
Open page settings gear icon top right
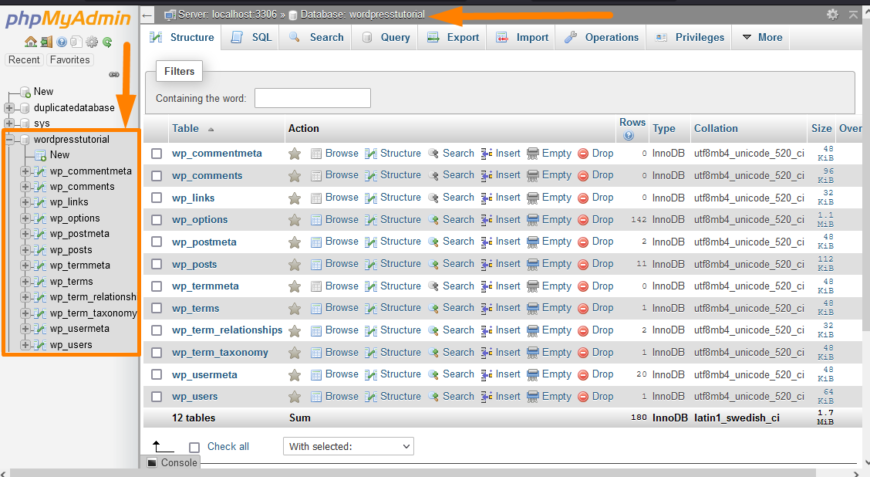[832, 14]
